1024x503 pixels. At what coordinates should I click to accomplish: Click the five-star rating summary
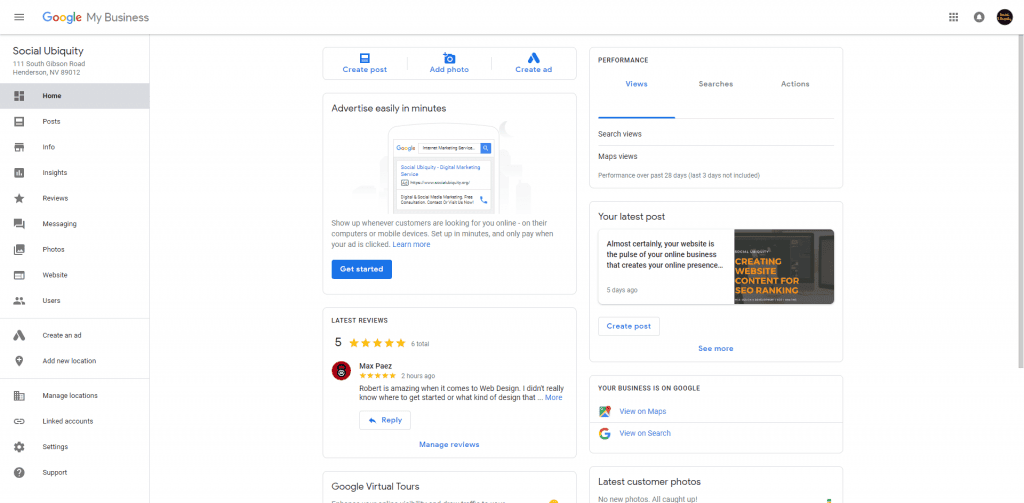coord(377,342)
